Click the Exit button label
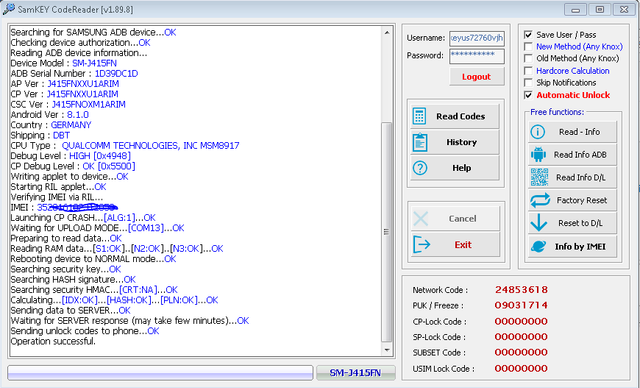 [463, 244]
